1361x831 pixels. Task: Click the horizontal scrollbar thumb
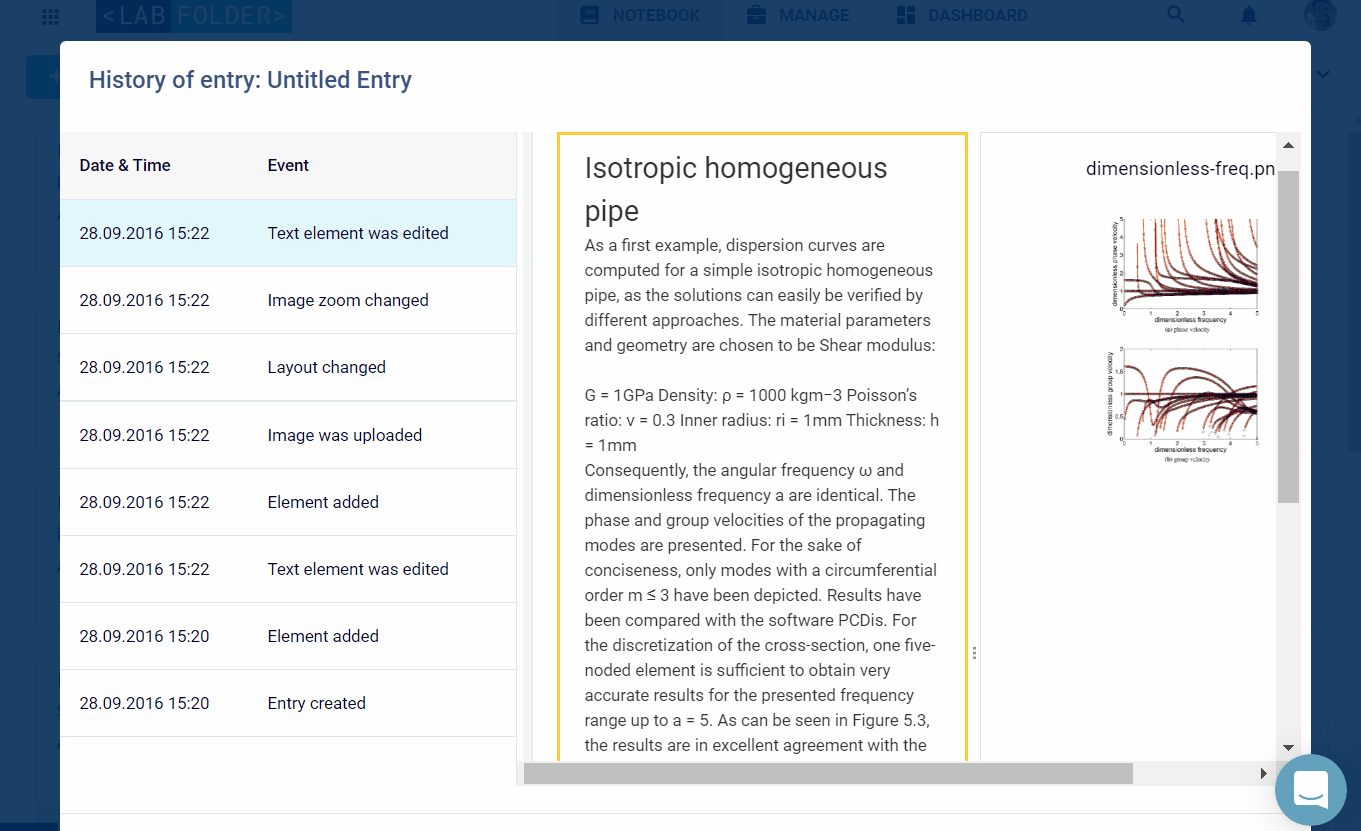828,773
